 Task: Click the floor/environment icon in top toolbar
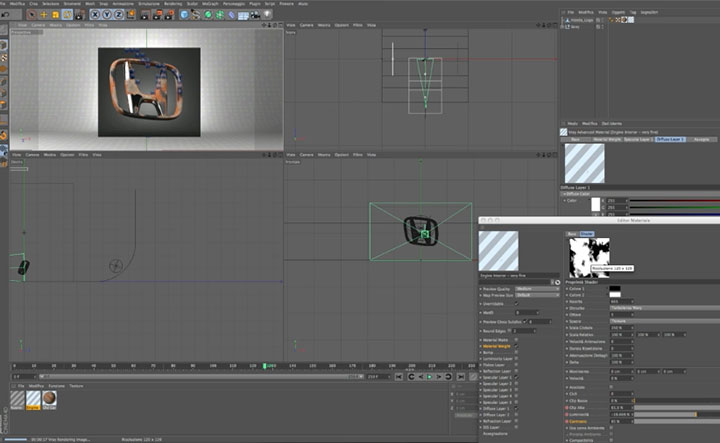[243, 15]
